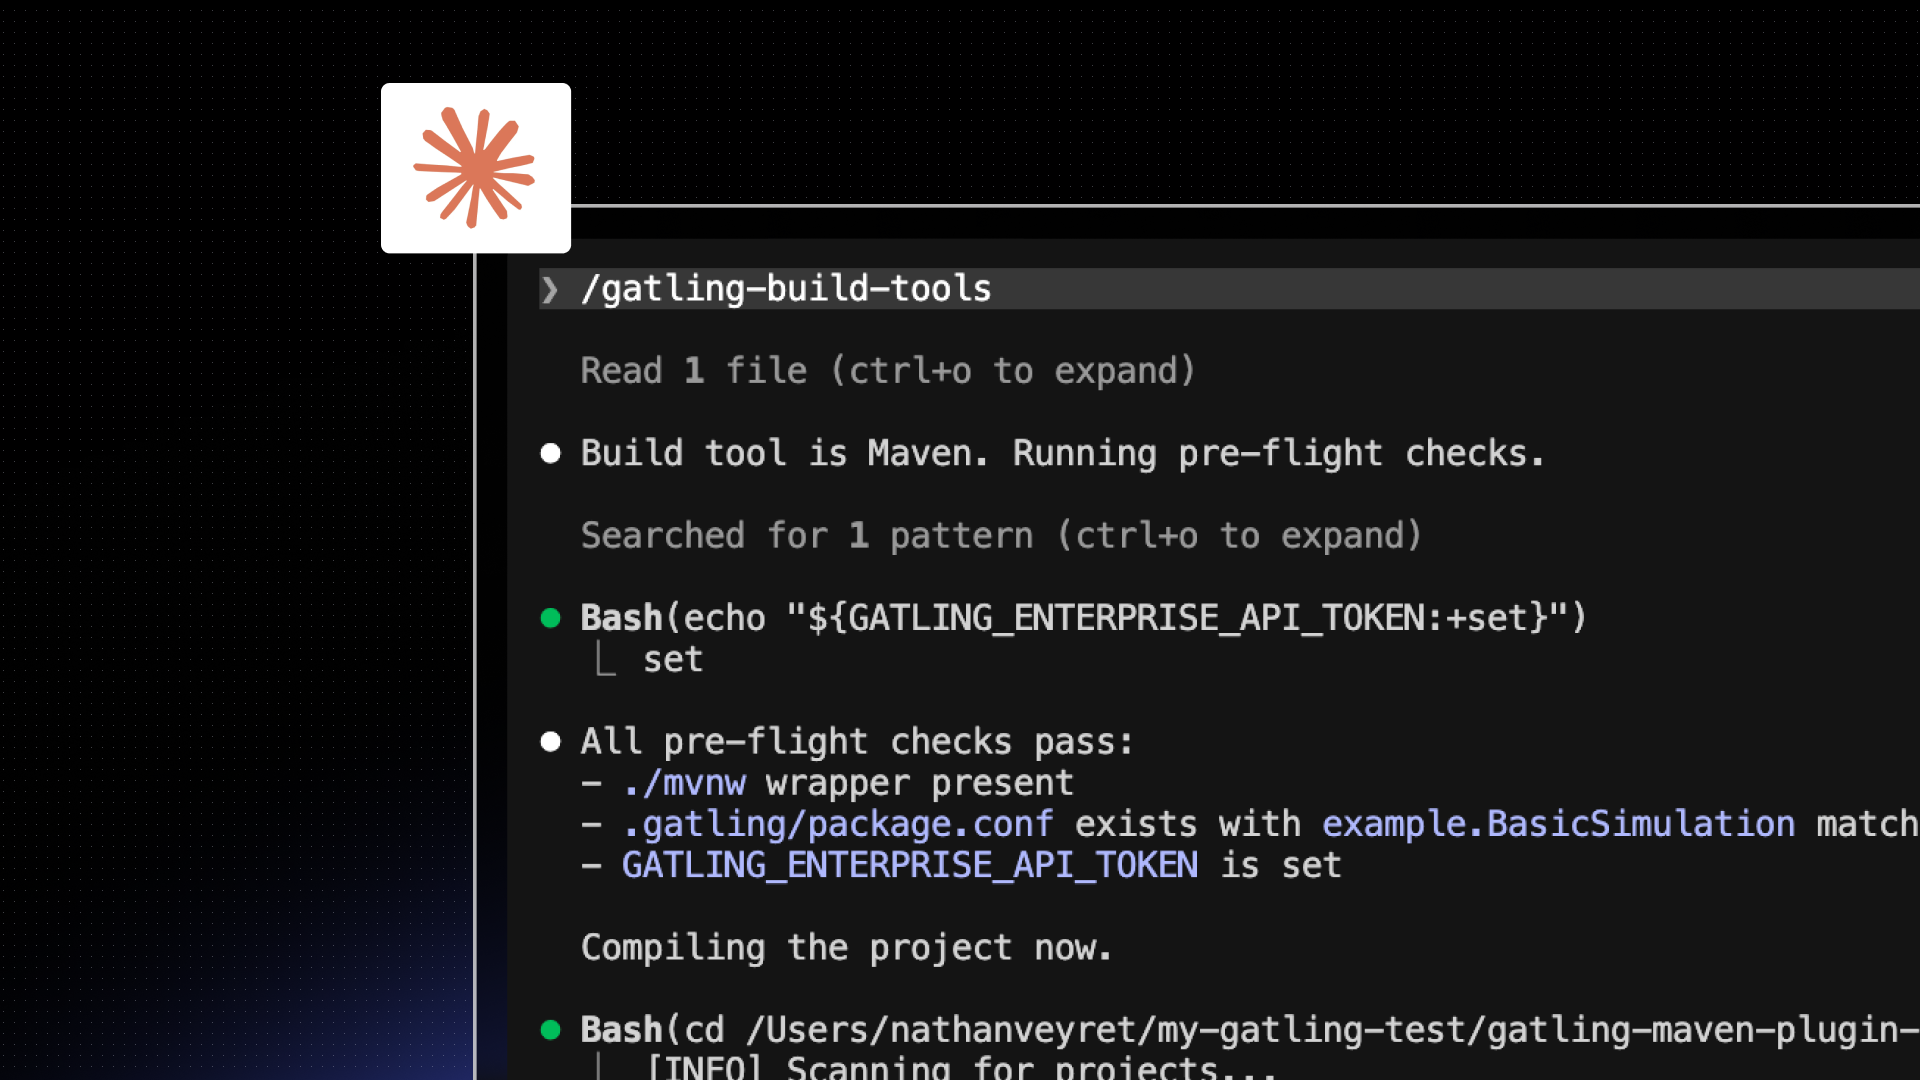Viewport: 1920px width, 1080px height.
Task: Click the orange Claude starburst logo
Action: (x=475, y=168)
